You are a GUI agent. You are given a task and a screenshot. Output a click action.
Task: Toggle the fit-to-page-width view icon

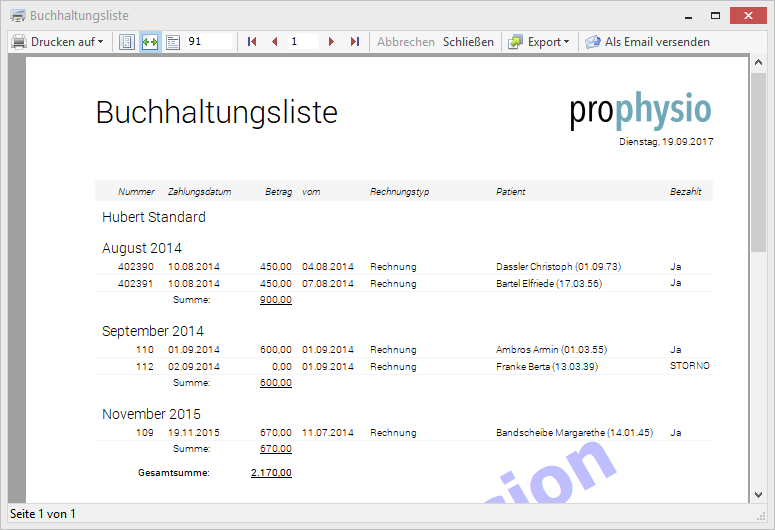pyautogui.click(x=150, y=42)
